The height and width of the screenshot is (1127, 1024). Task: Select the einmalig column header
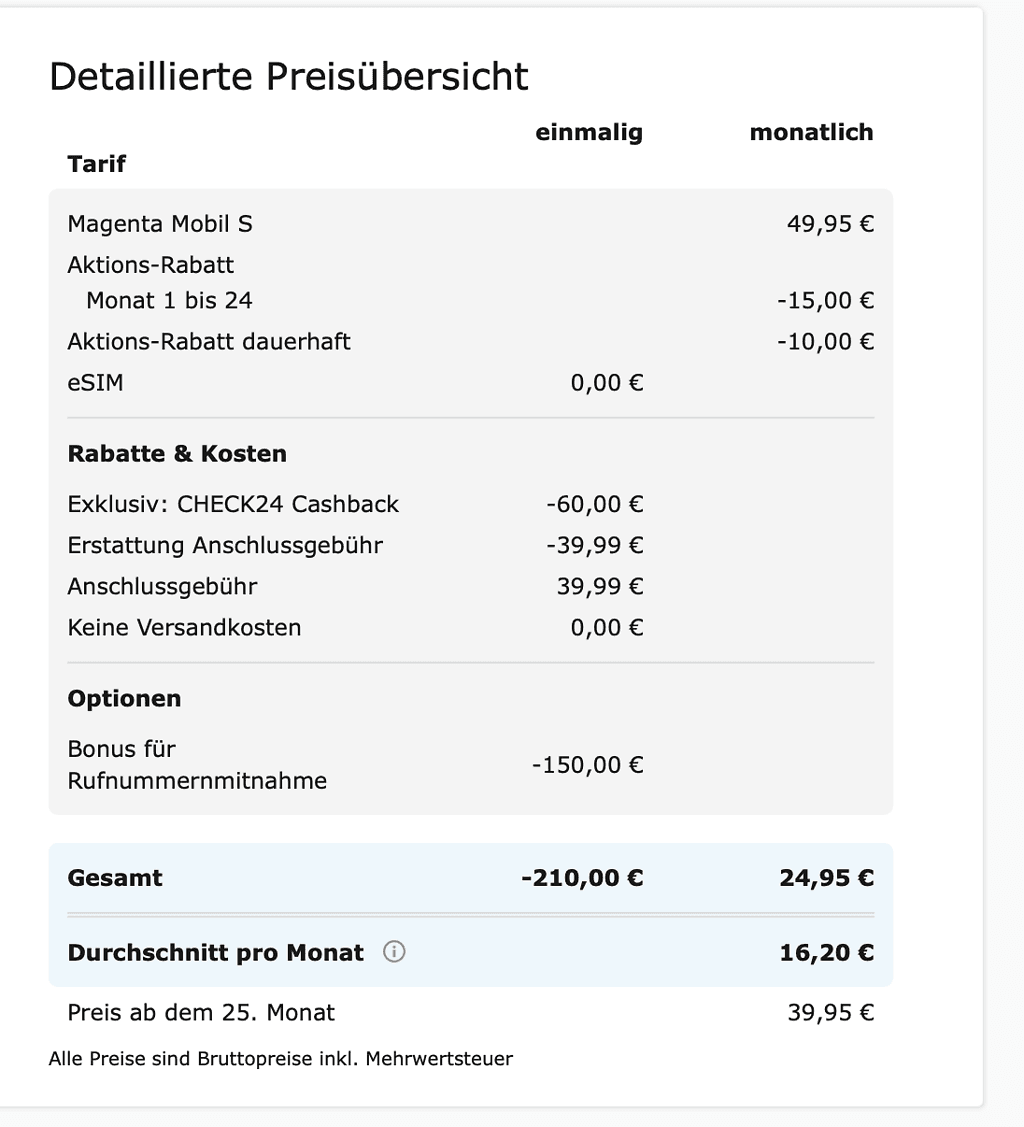click(x=589, y=132)
